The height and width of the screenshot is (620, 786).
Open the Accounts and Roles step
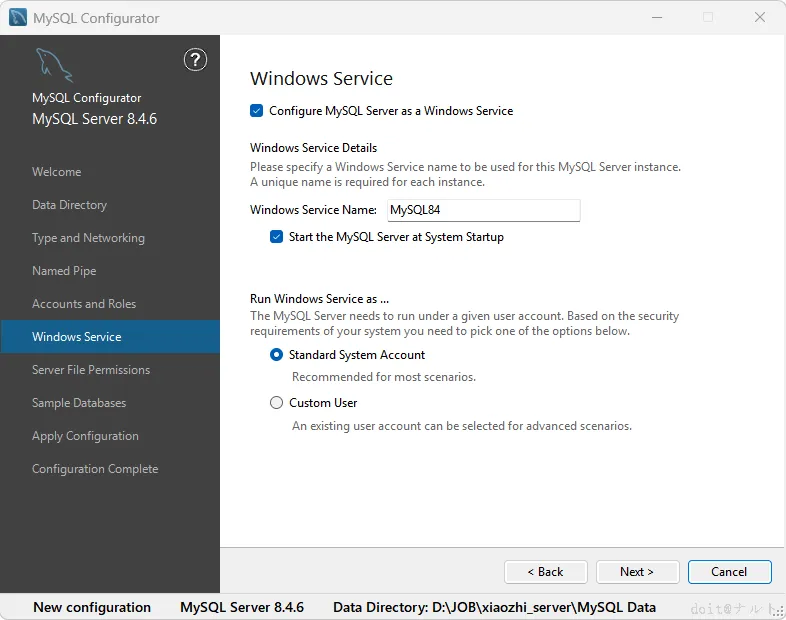coord(84,304)
